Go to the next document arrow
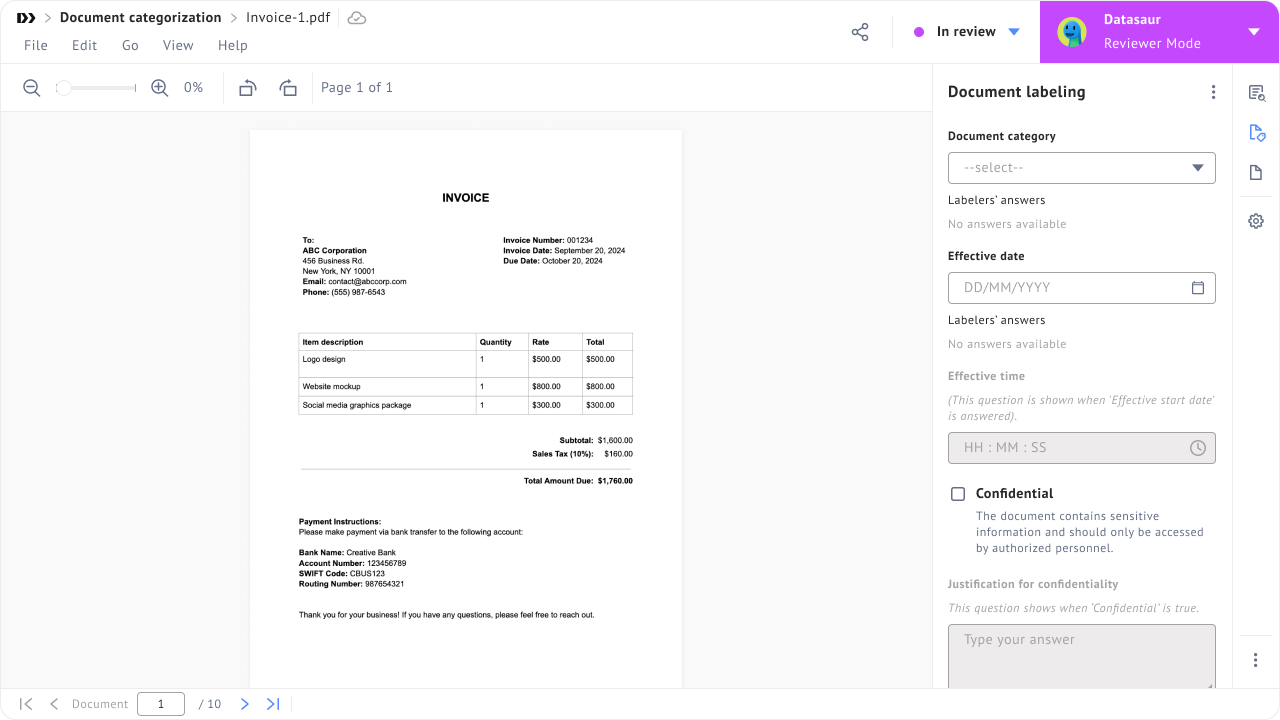 (244, 704)
